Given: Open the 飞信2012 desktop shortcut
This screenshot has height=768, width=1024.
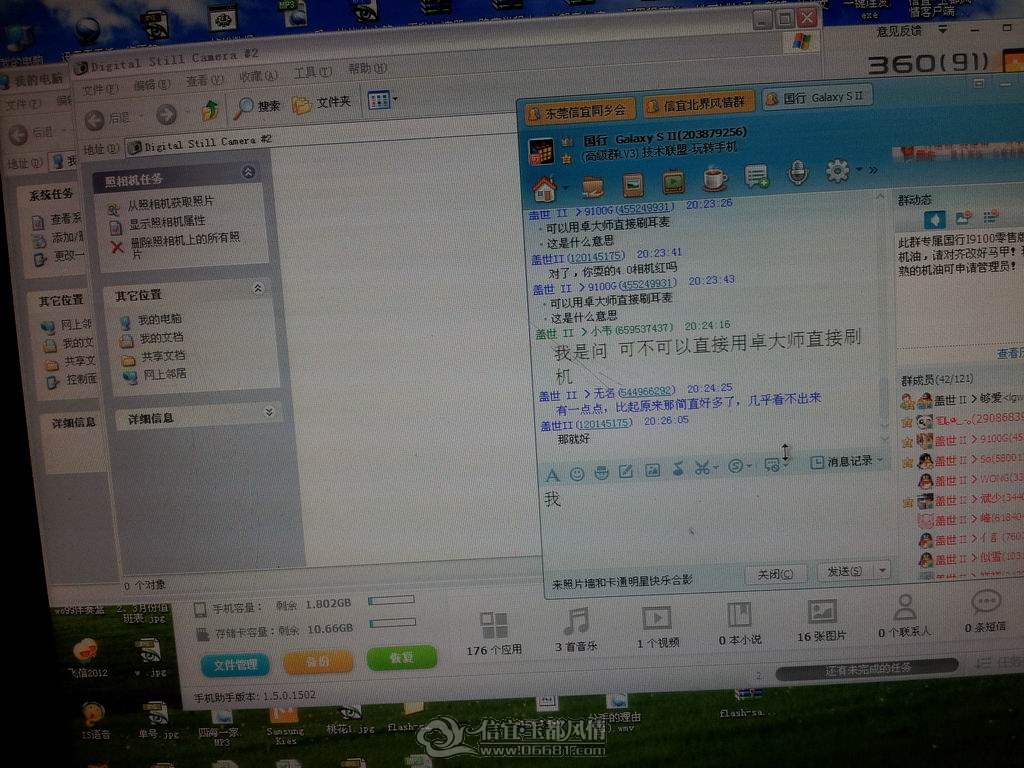Looking at the screenshot, I should (86, 657).
